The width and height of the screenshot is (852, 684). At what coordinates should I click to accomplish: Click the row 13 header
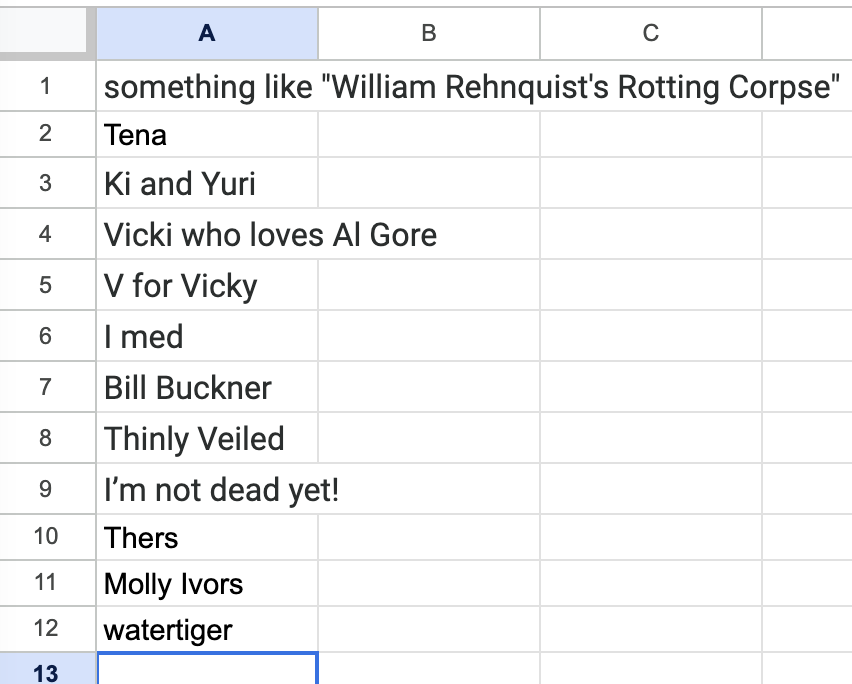click(47, 672)
